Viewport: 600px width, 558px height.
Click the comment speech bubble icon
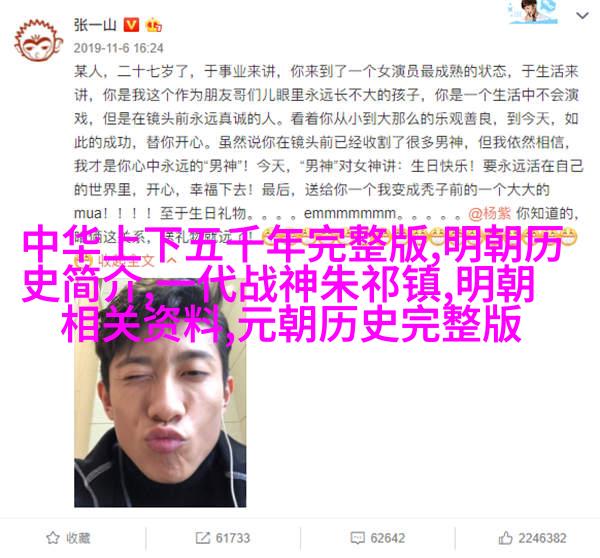(357, 538)
